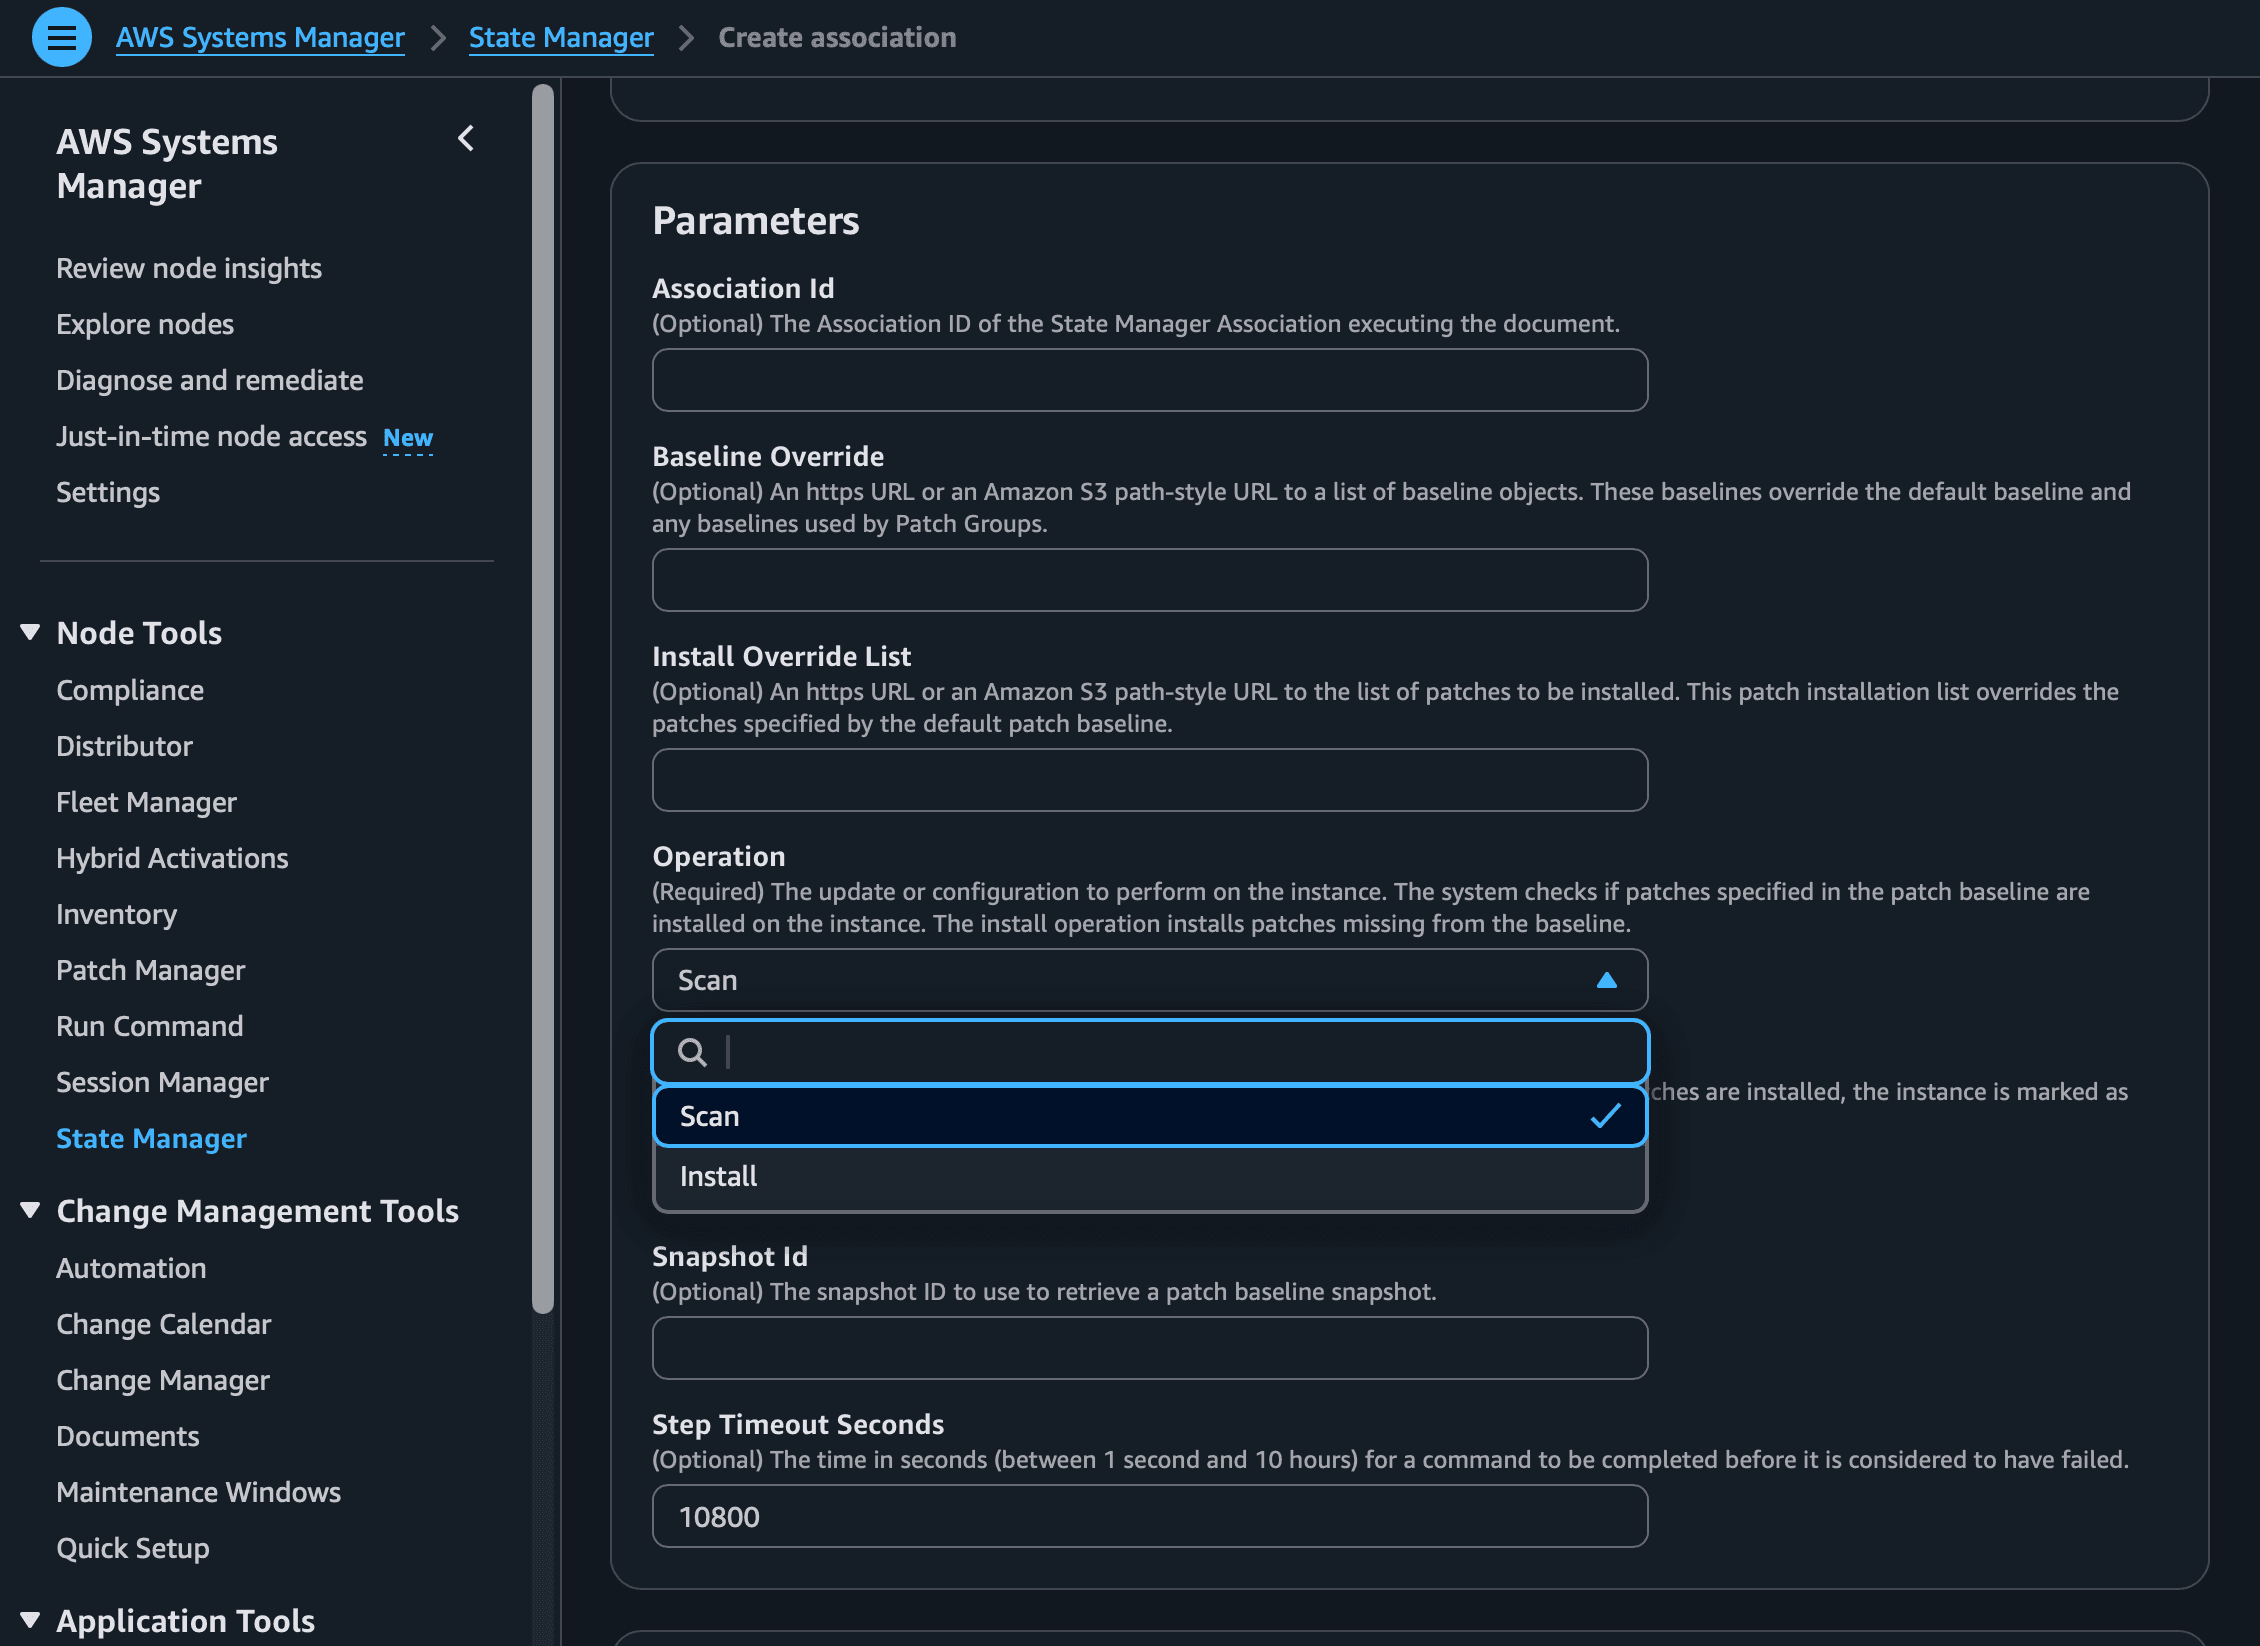Open Explore nodes in sidebar
Image resolution: width=2260 pixels, height=1646 pixels.
[x=145, y=324]
